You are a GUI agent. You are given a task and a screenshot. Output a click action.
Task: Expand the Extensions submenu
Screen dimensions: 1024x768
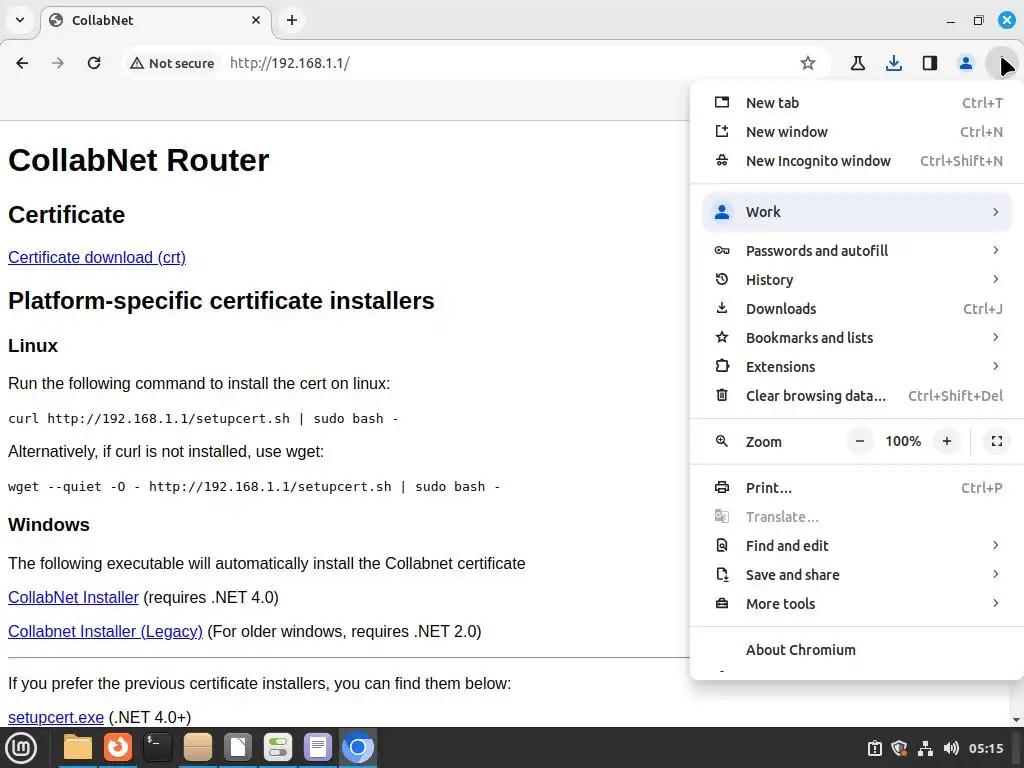tap(857, 366)
